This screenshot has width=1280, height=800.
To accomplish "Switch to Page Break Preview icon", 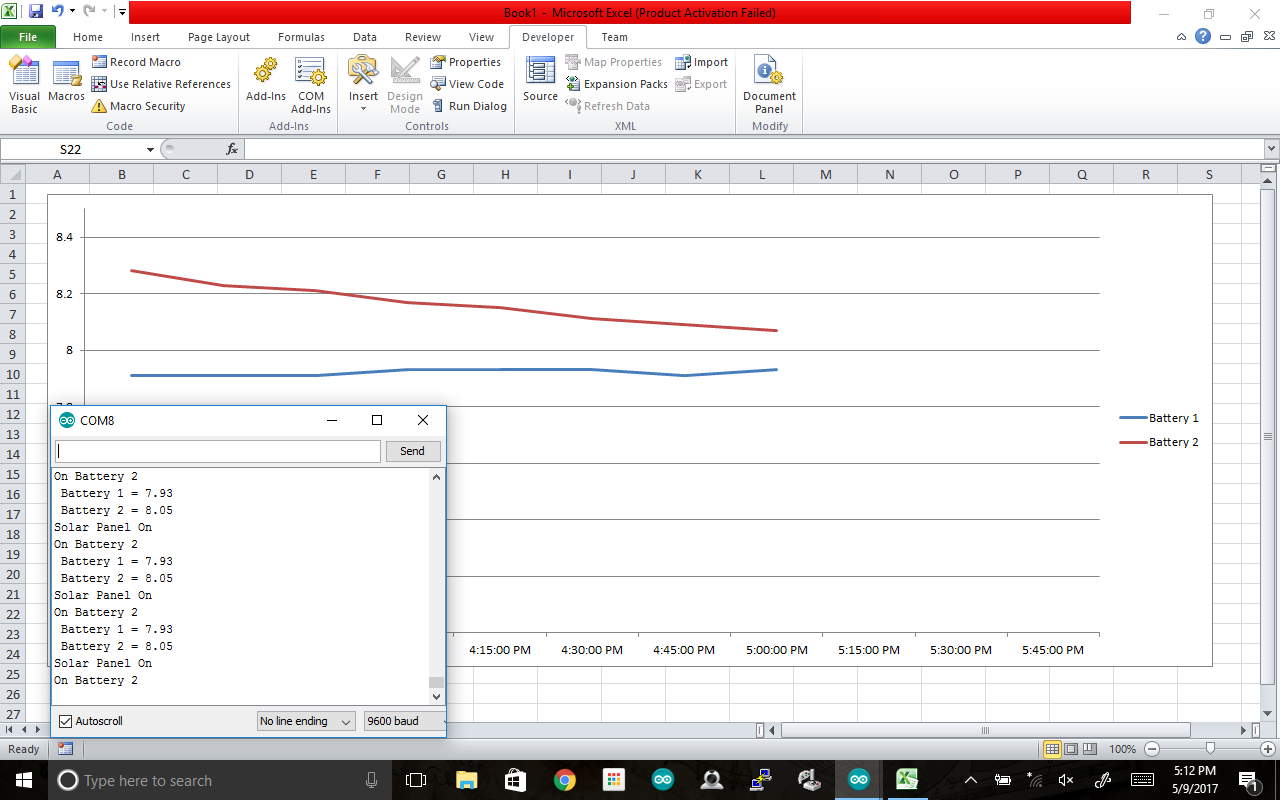I will pyautogui.click(x=1089, y=749).
